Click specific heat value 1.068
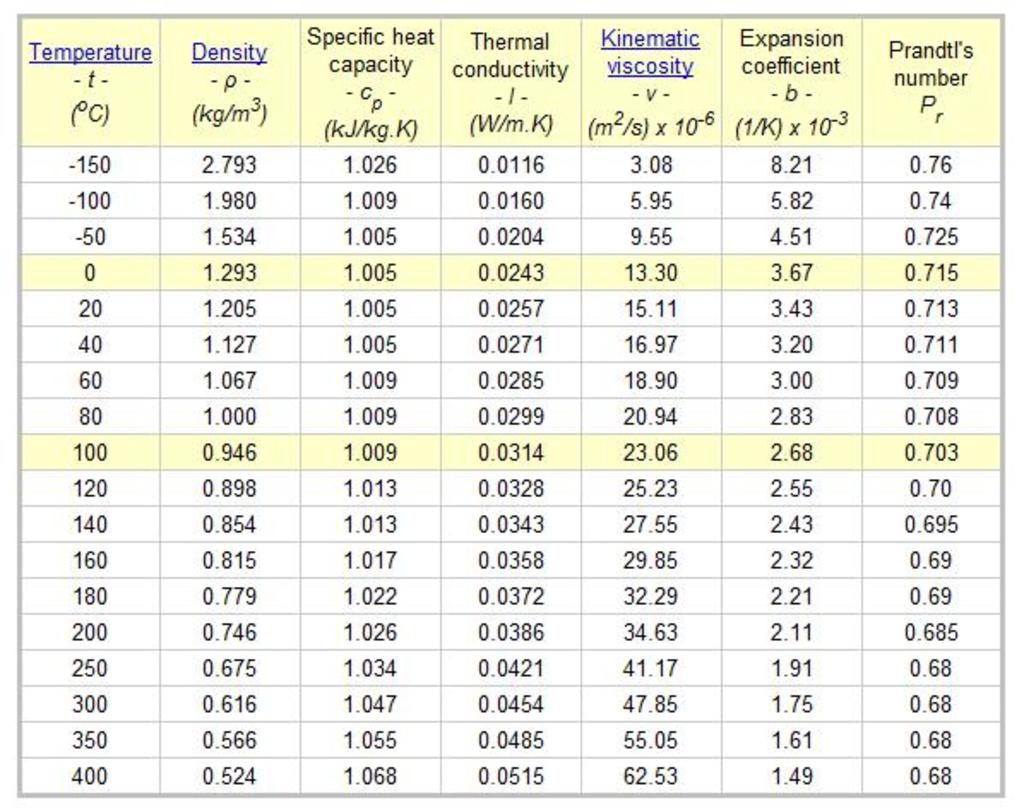The width and height of the screenshot is (1024, 810). (370, 776)
